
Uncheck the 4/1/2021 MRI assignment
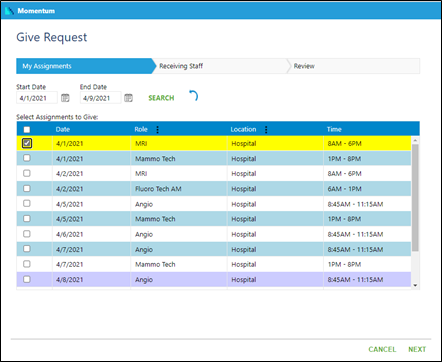(x=27, y=143)
